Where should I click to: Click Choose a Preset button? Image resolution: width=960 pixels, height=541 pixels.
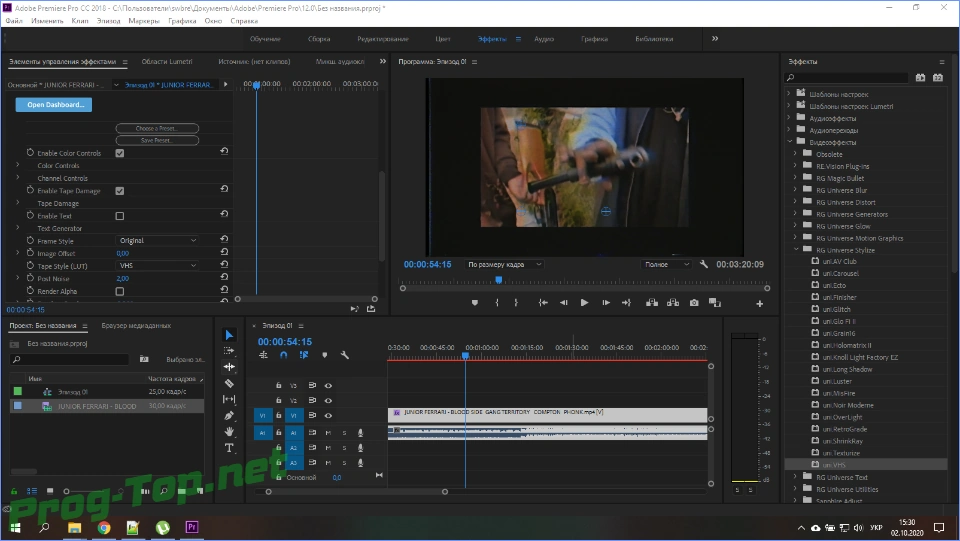click(157, 129)
